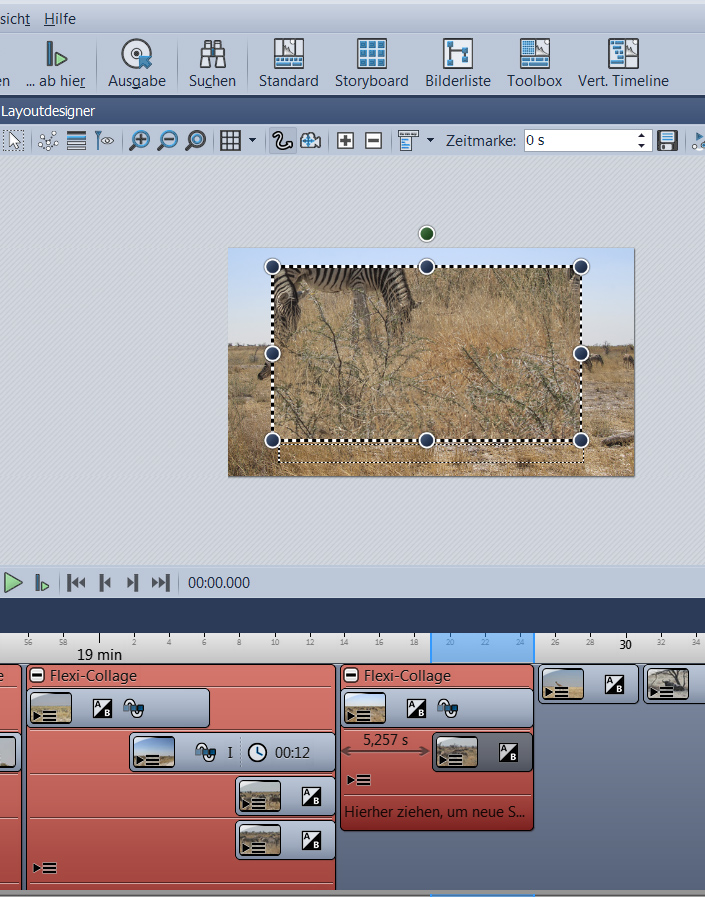Click the green rotation handle above image

click(x=427, y=234)
